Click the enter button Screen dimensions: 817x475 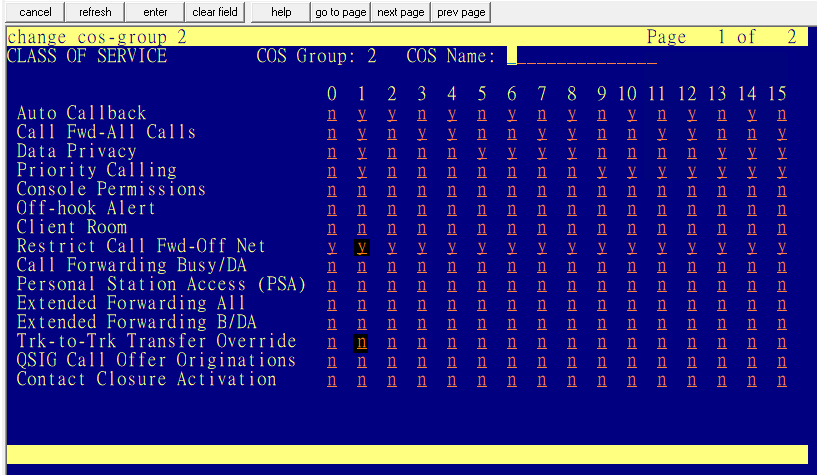[x=155, y=12]
